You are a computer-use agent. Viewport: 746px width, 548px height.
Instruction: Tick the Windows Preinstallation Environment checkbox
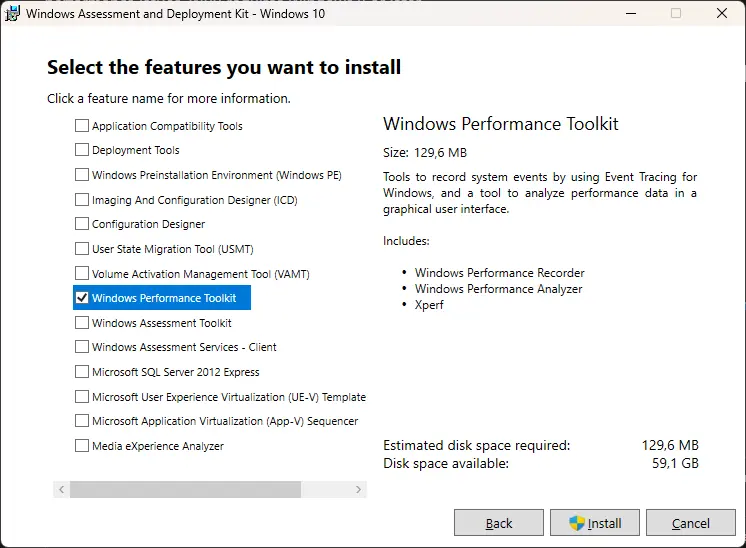coord(82,175)
